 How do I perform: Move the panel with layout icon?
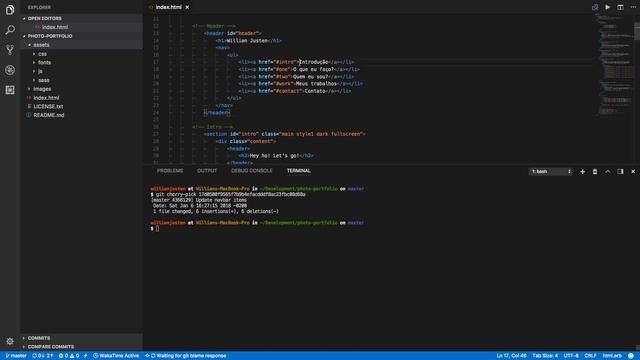(620, 171)
